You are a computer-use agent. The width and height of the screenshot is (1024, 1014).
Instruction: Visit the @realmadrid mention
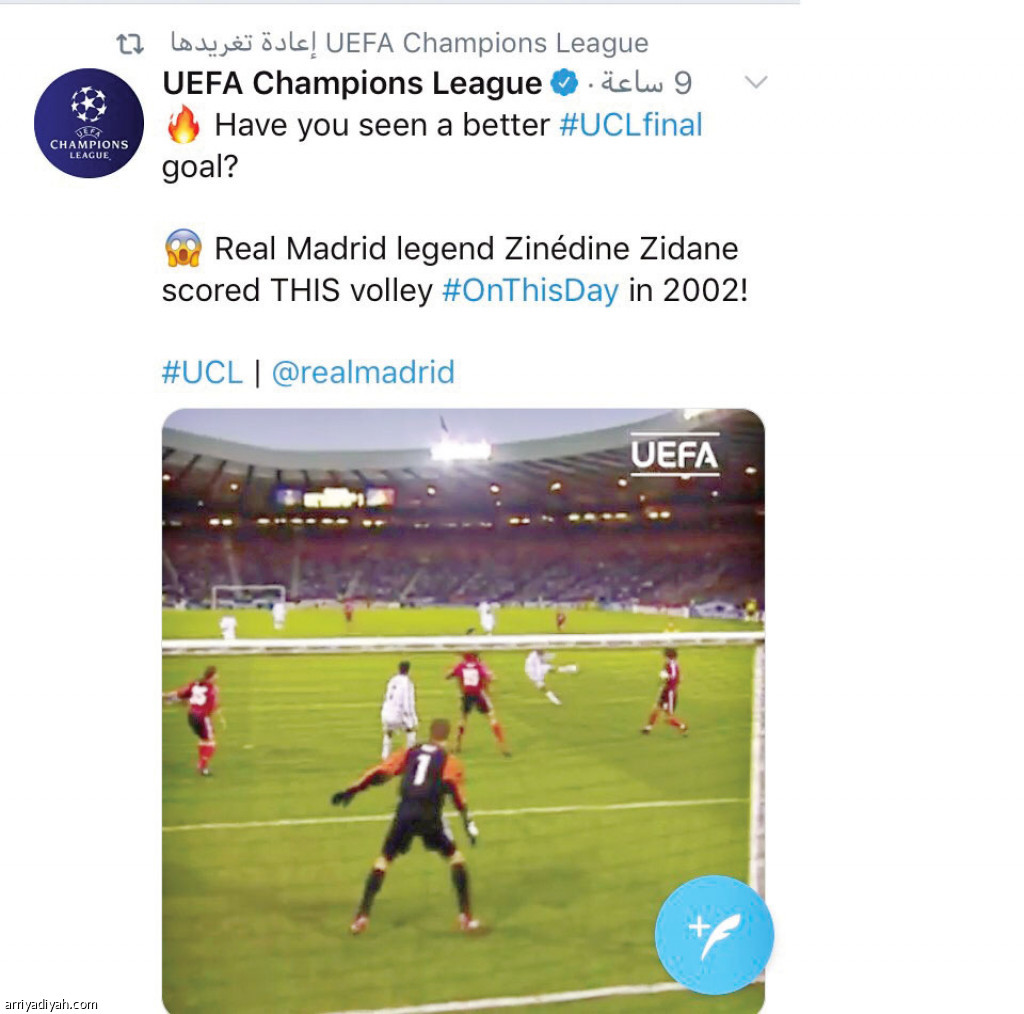click(x=363, y=372)
